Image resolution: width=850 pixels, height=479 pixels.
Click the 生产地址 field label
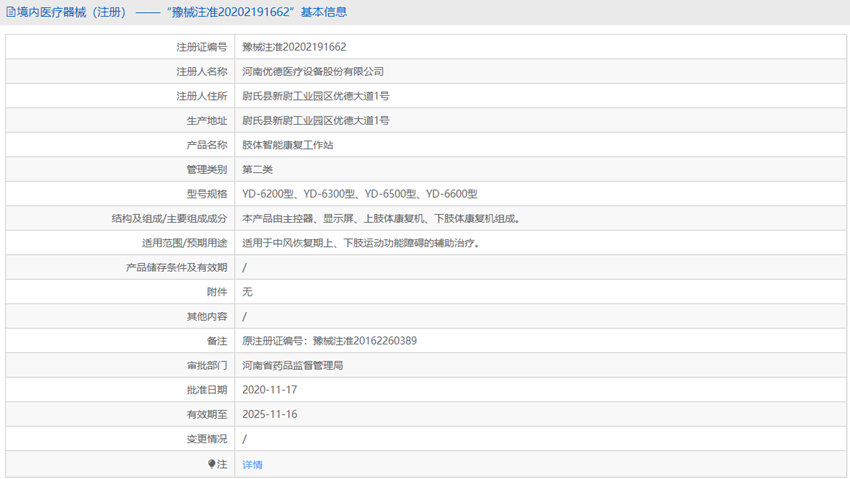207,120
